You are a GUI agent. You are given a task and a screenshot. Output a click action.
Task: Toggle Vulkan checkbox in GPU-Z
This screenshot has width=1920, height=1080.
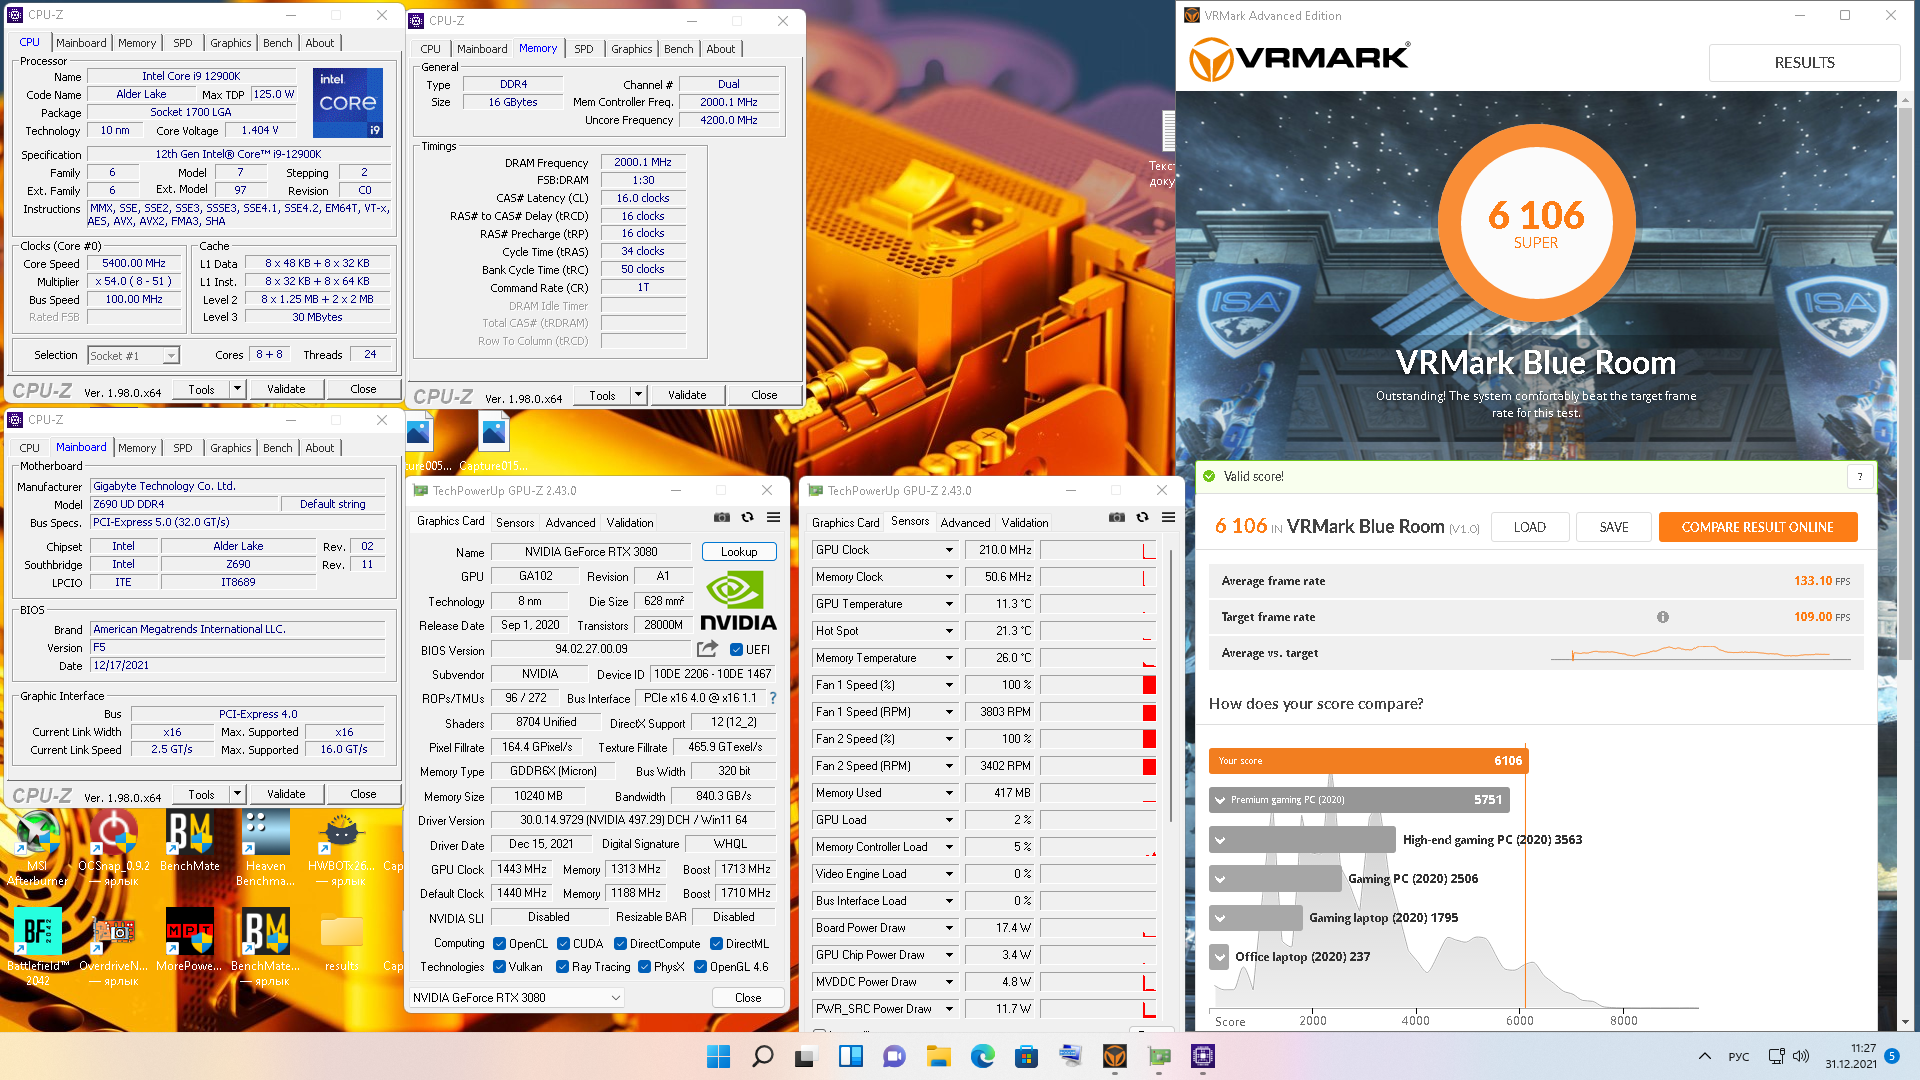tap(499, 967)
